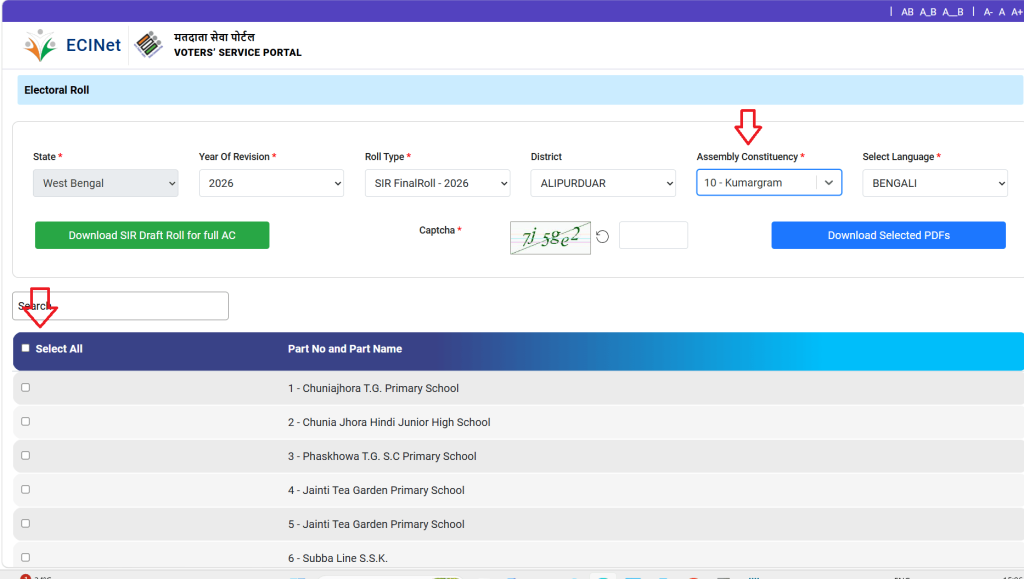Click the A_B display option

click(x=929, y=11)
